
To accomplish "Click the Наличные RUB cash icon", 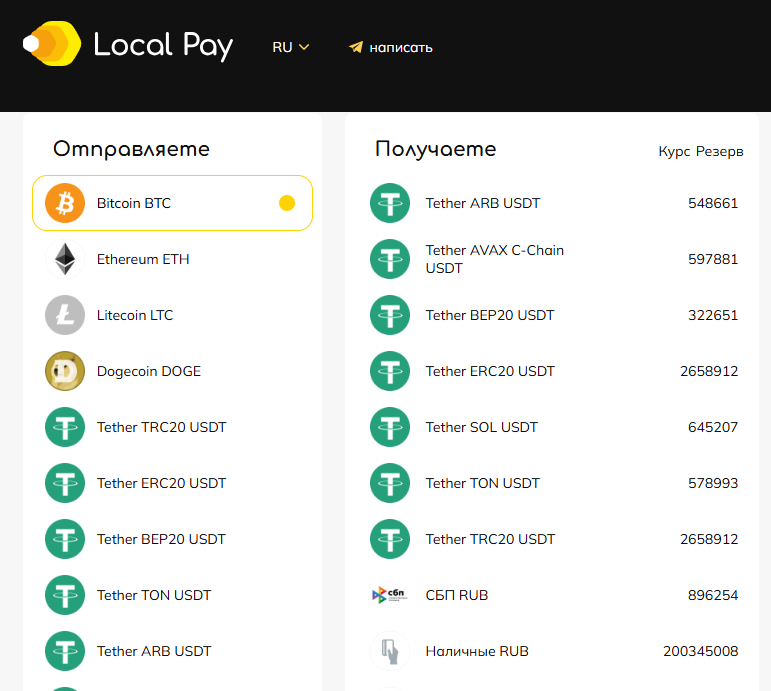I will pos(390,651).
